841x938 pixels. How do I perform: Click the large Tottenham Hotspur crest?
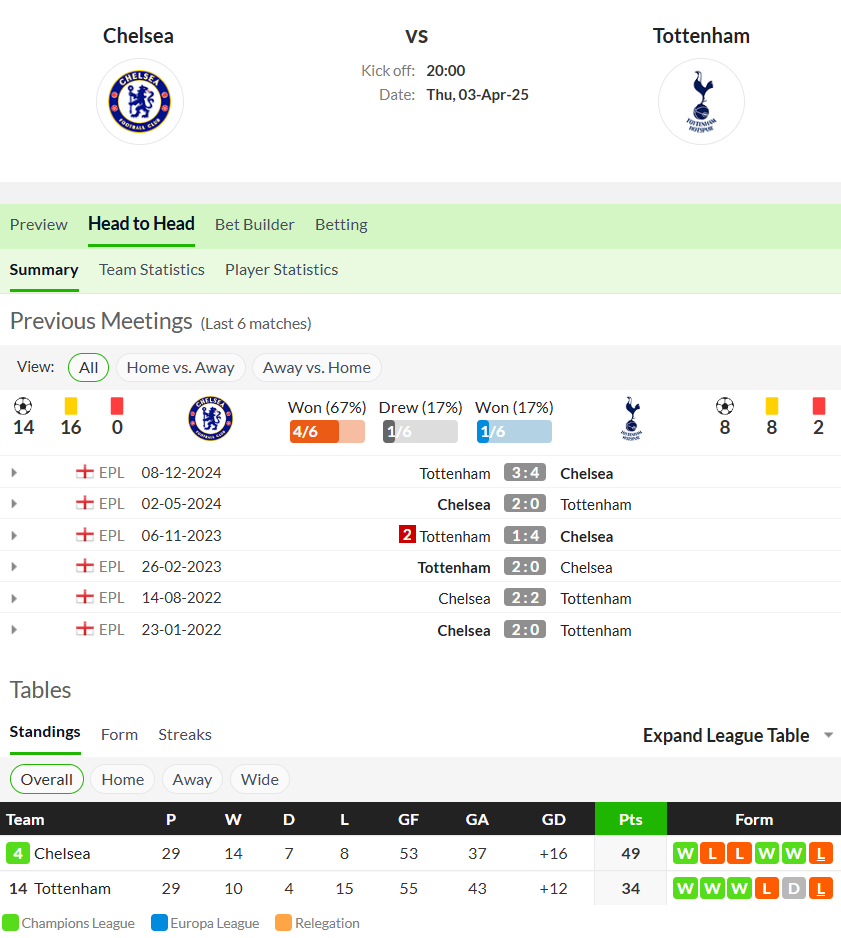[x=701, y=102]
